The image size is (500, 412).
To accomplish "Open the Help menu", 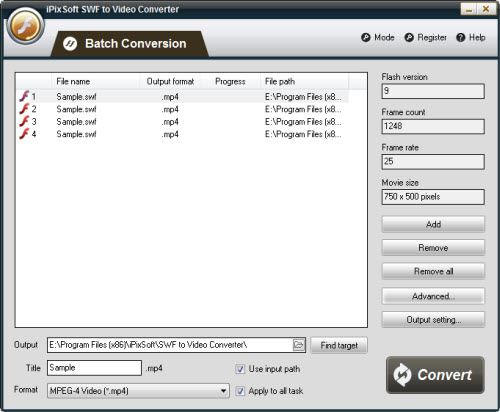I will (x=471, y=37).
